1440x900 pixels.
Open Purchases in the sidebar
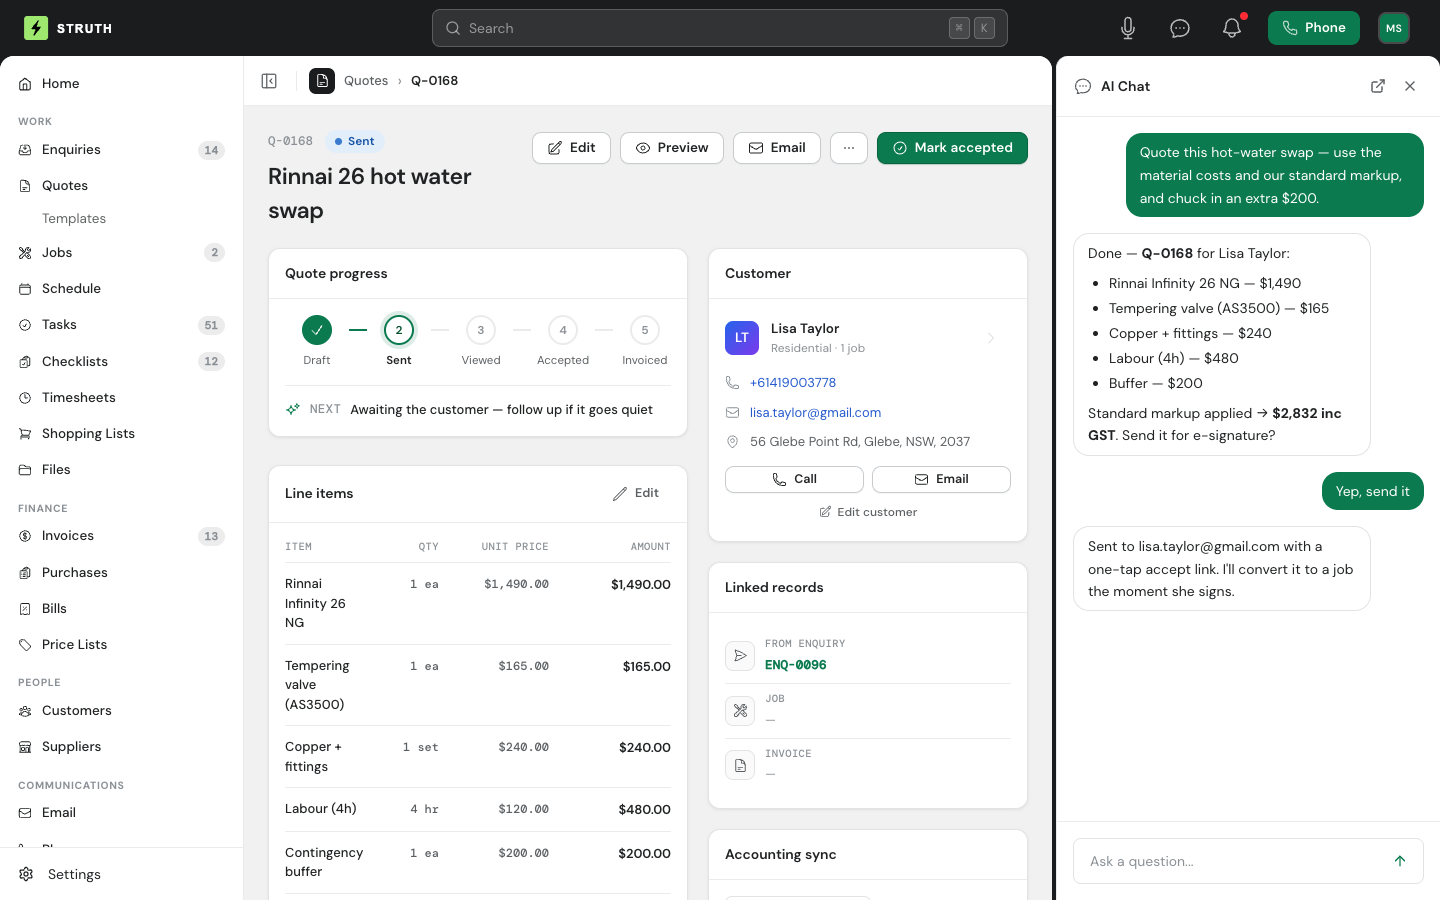(121, 573)
